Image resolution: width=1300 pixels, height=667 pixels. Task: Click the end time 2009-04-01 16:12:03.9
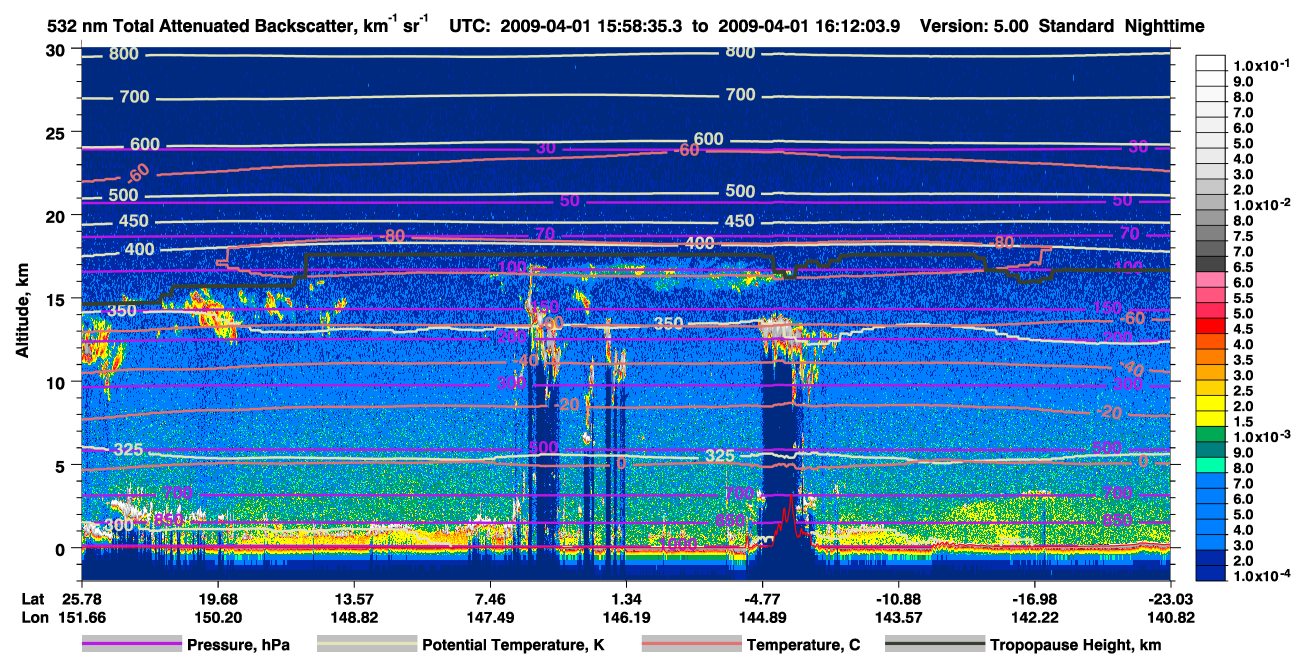[x=808, y=26]
